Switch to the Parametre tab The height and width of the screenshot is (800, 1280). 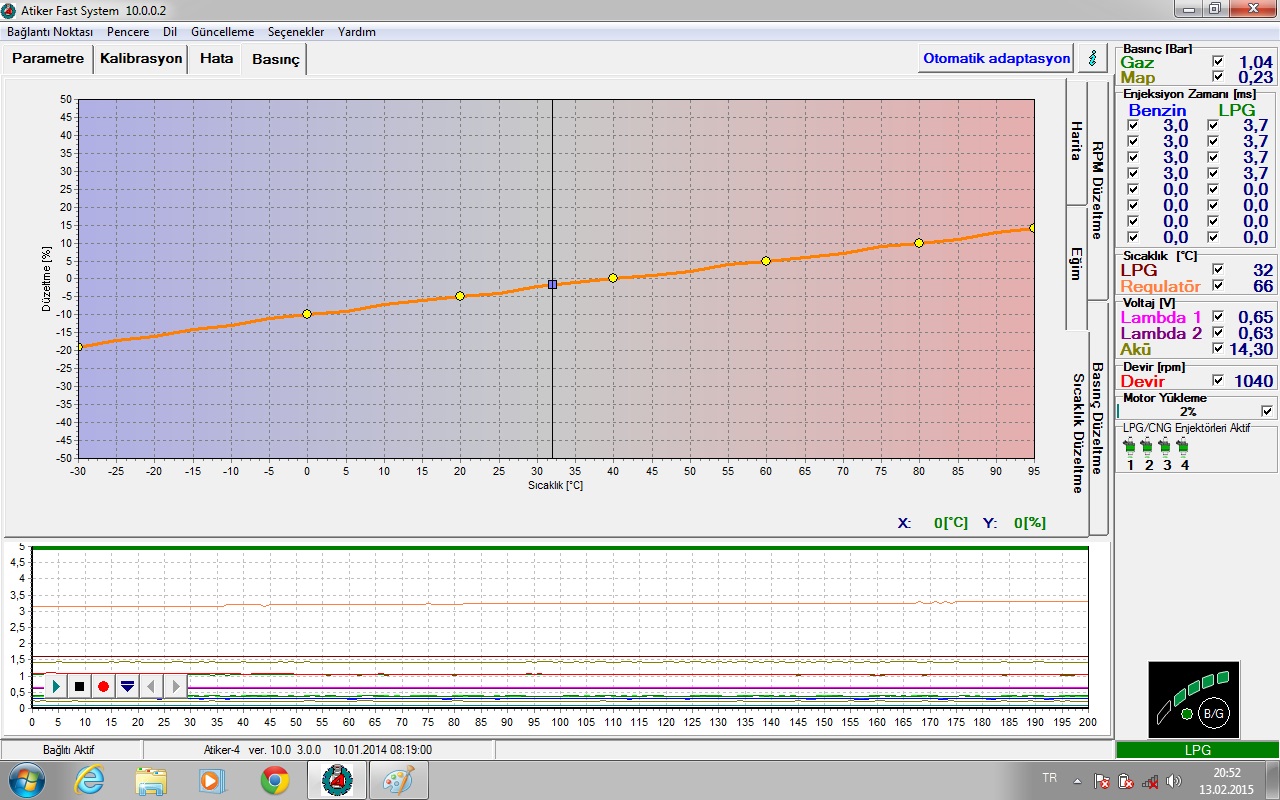(x=48, y=59)
